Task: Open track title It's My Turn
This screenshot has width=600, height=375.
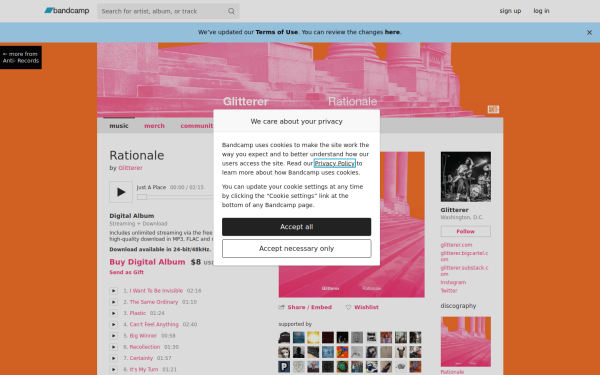Action: (144, 369)
